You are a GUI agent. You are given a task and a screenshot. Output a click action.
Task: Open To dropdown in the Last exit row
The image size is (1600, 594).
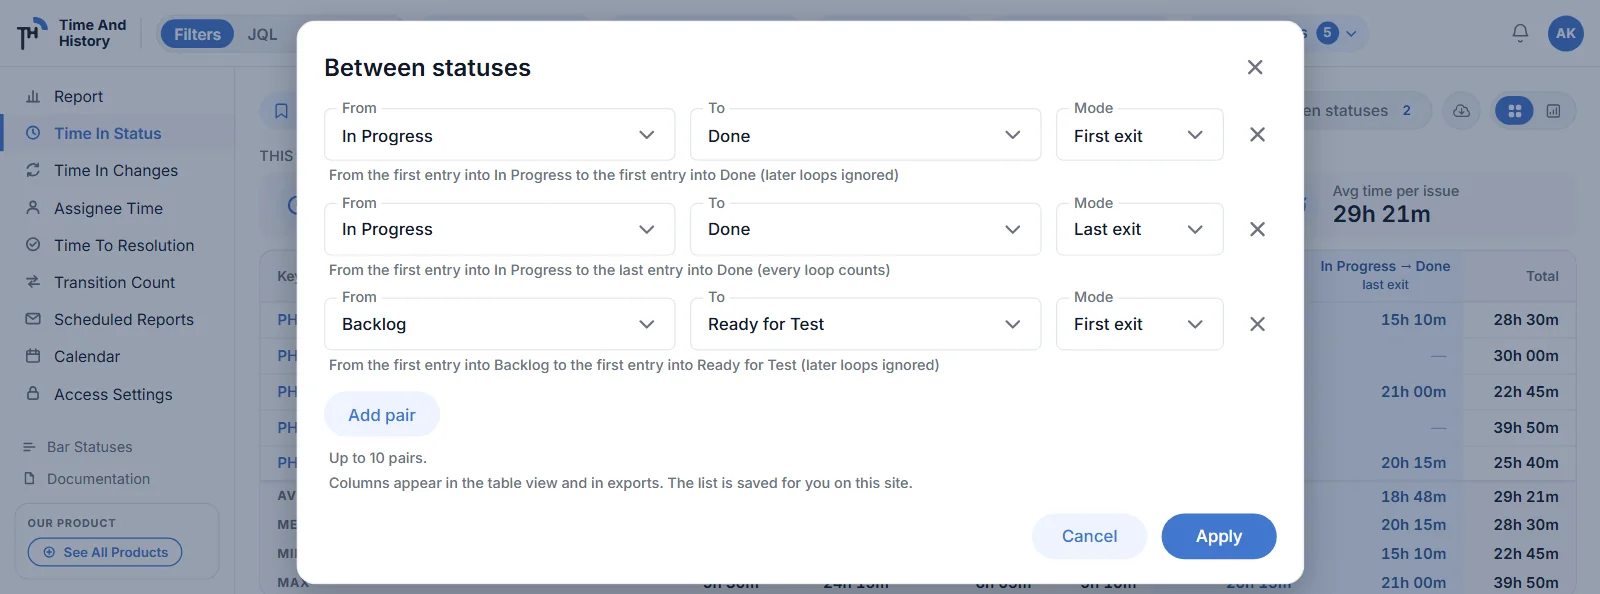click(x=865, y=229)
